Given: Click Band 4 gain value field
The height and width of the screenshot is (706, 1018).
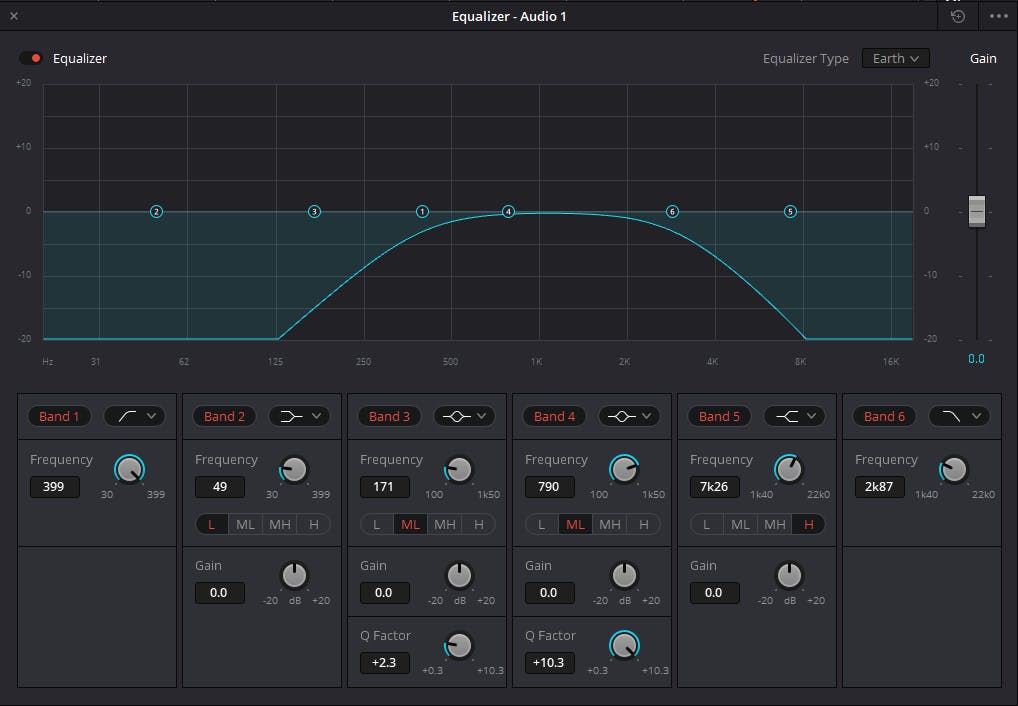Looking at the screenshot, I should point(549,592).
